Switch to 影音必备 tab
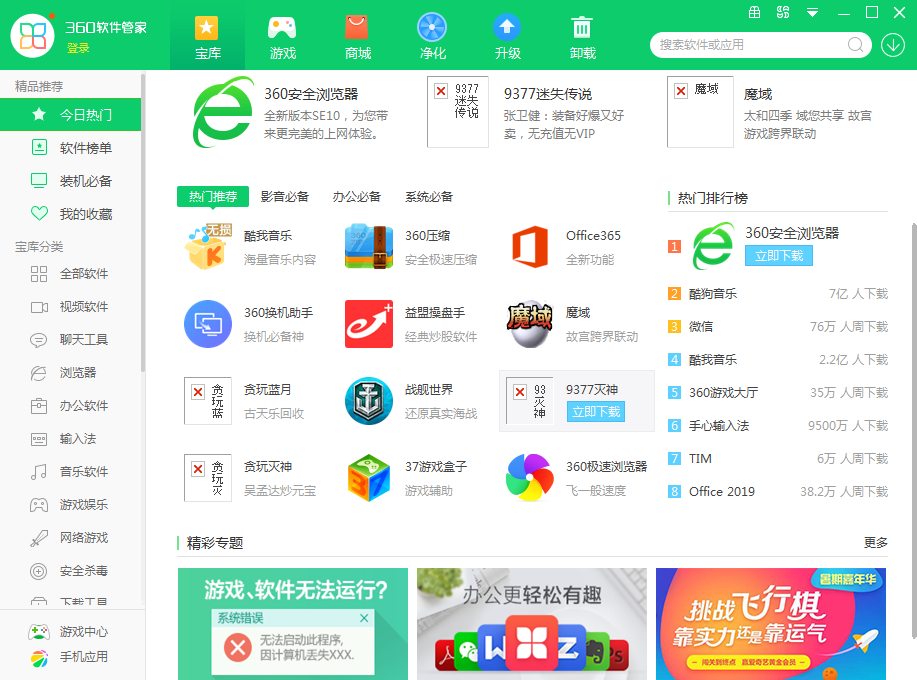This screenshot has width=917, height=680. click(x=285, y=196)
